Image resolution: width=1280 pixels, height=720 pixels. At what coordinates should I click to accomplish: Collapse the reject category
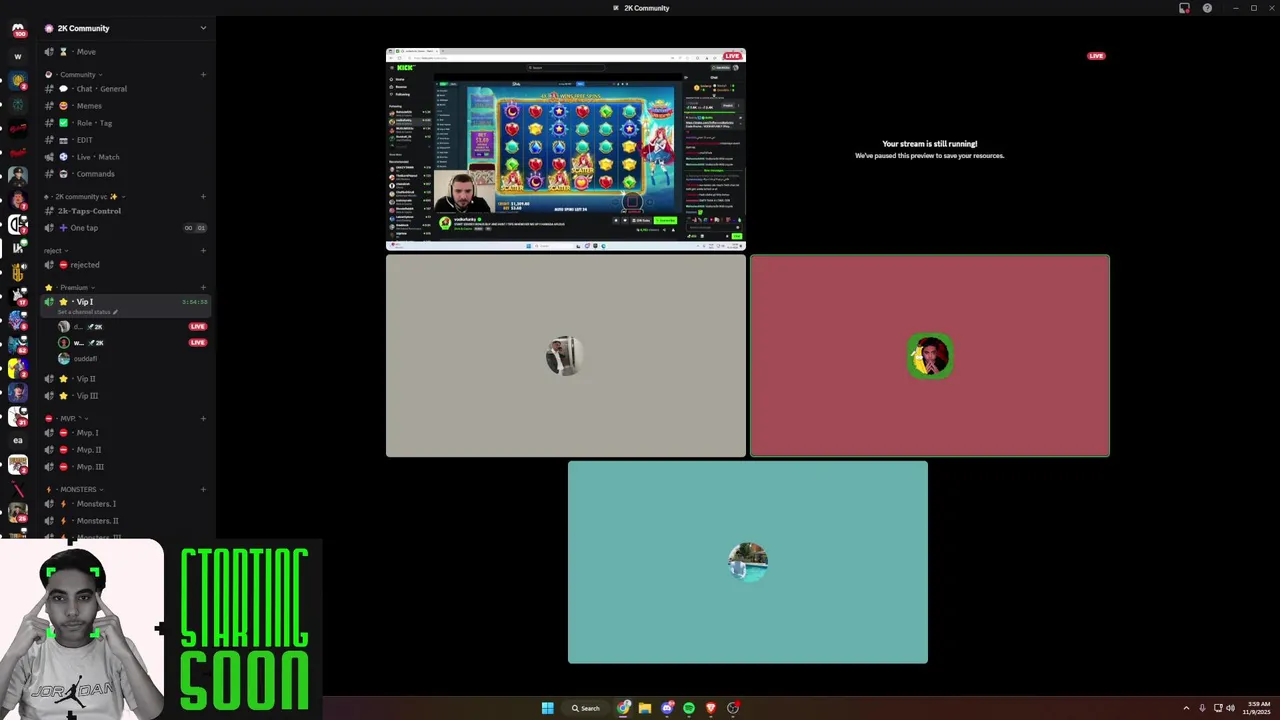pyautogui.click(x=55, y=250)
